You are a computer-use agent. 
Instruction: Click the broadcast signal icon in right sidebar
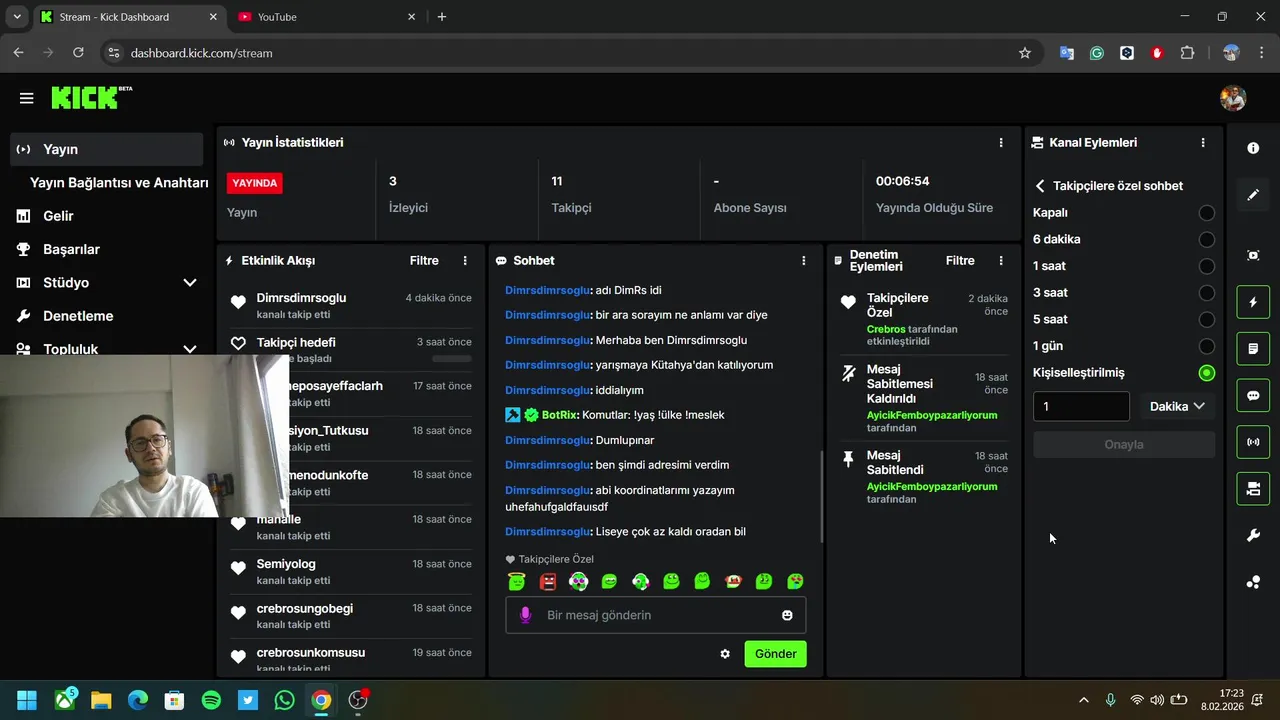1253,442
